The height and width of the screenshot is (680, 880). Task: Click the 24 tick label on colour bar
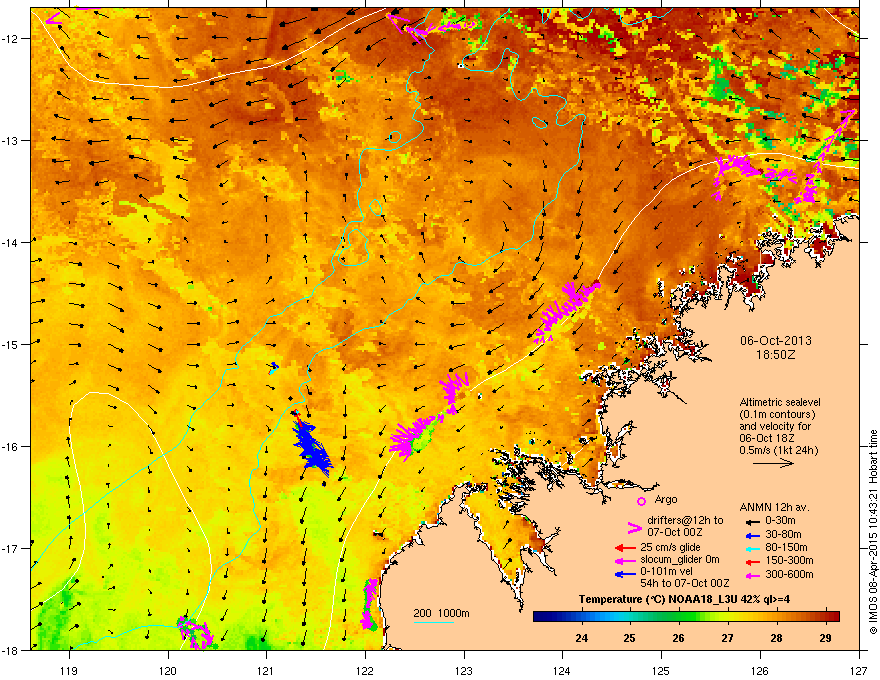click(581, 638)
